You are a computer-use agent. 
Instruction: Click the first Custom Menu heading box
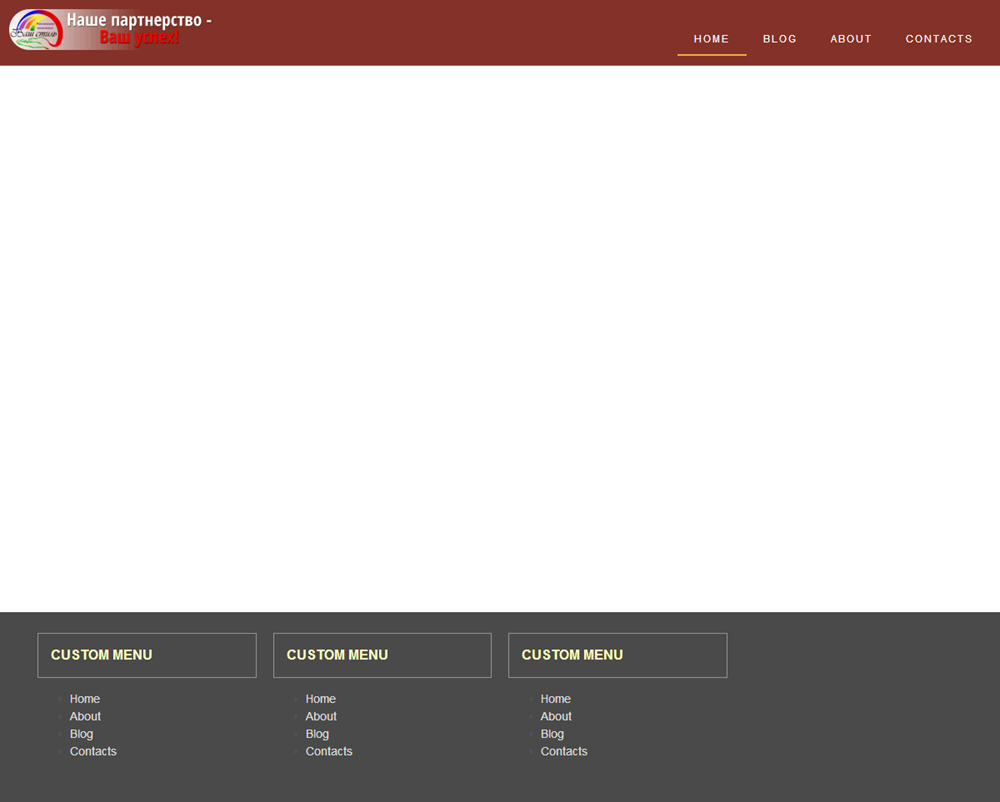click(x=147, y=655)
